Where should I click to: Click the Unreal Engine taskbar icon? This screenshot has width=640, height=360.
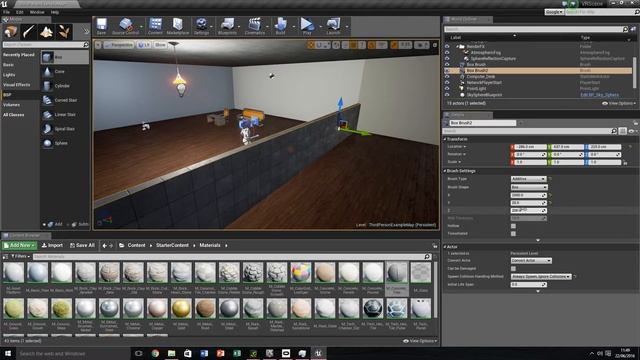point(318,353)
